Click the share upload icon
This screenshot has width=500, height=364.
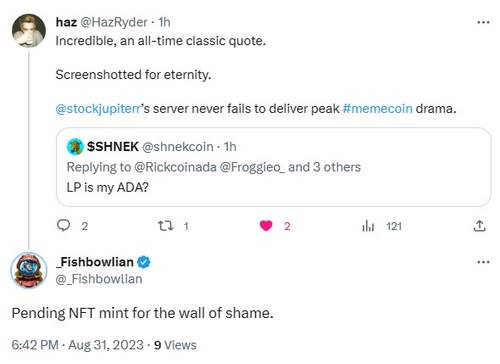[x=479, y=226]
